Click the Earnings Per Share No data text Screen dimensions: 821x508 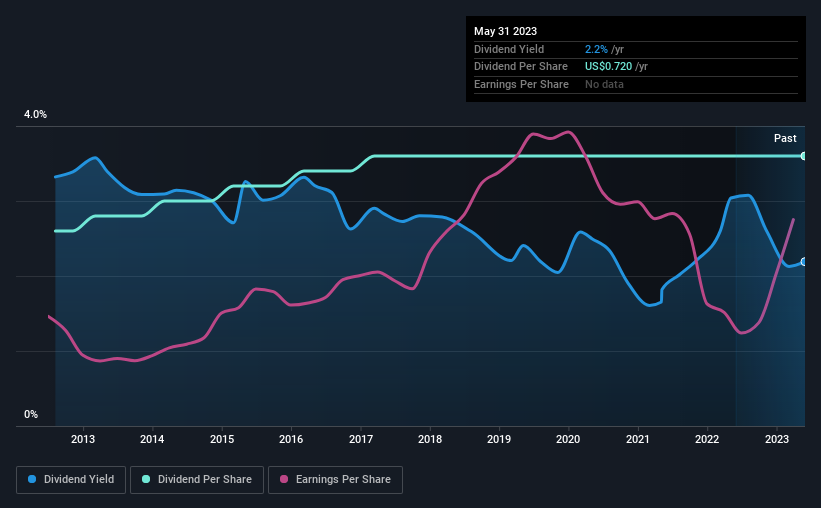click(x=604, y=84)
